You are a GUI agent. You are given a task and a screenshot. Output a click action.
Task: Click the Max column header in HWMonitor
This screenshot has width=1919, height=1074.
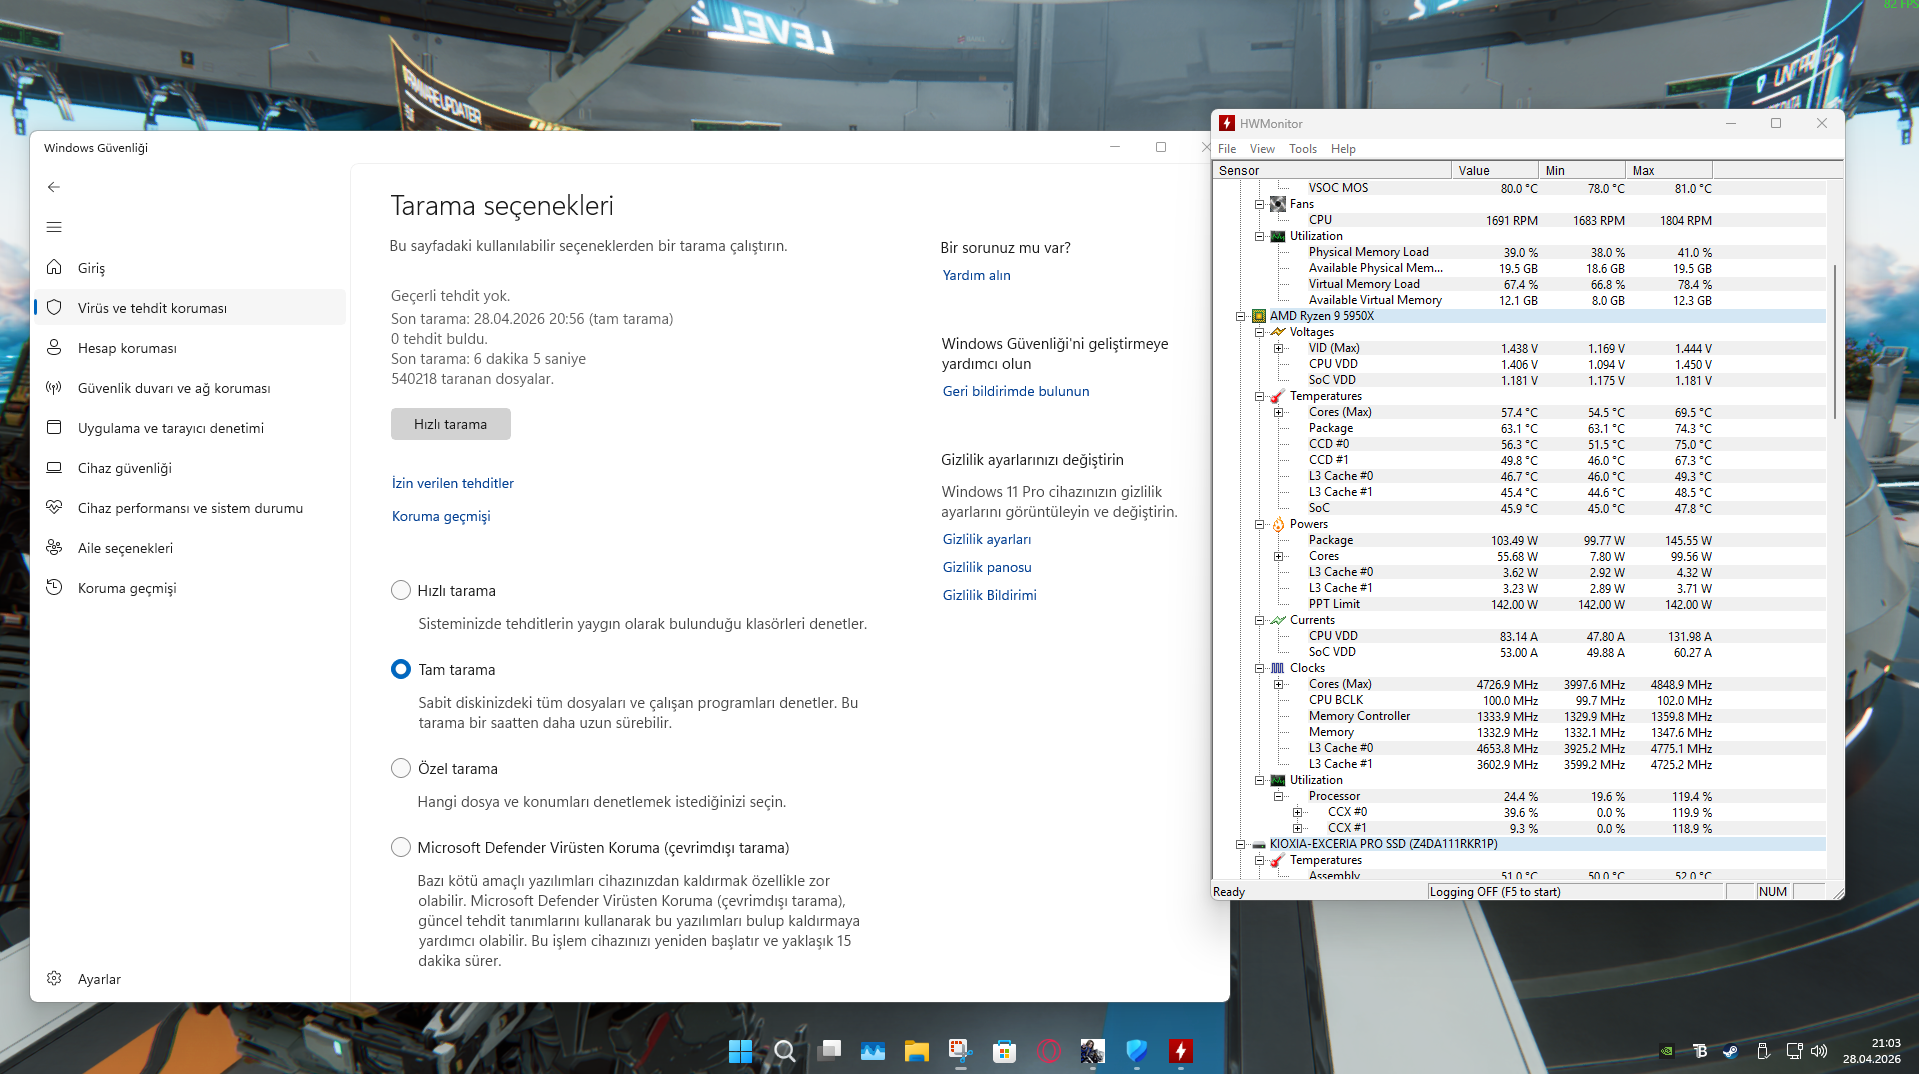coord(1669,170)
